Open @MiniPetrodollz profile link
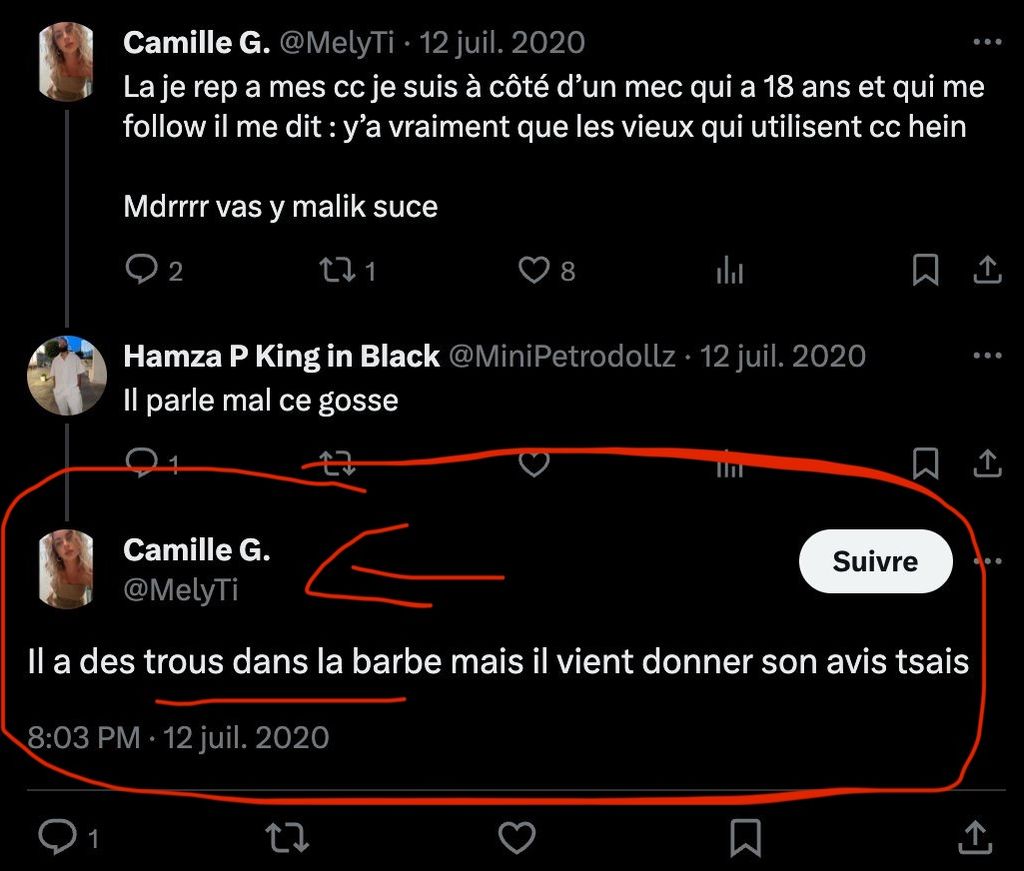1024x871 pixels. 561,356
